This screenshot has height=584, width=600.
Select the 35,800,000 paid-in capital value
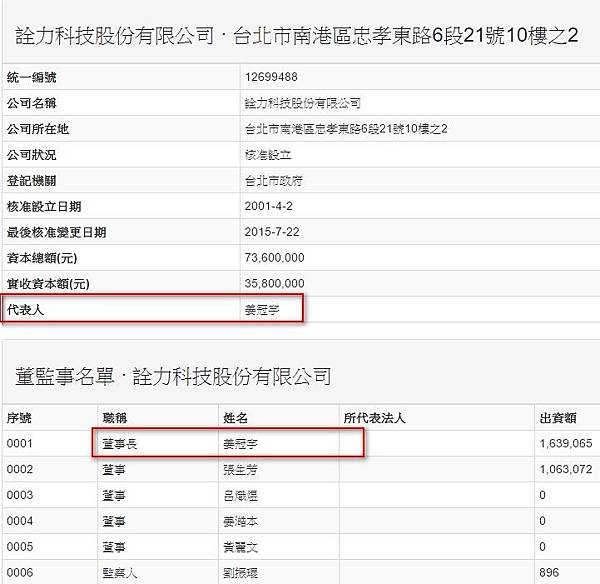pos(274,284)
